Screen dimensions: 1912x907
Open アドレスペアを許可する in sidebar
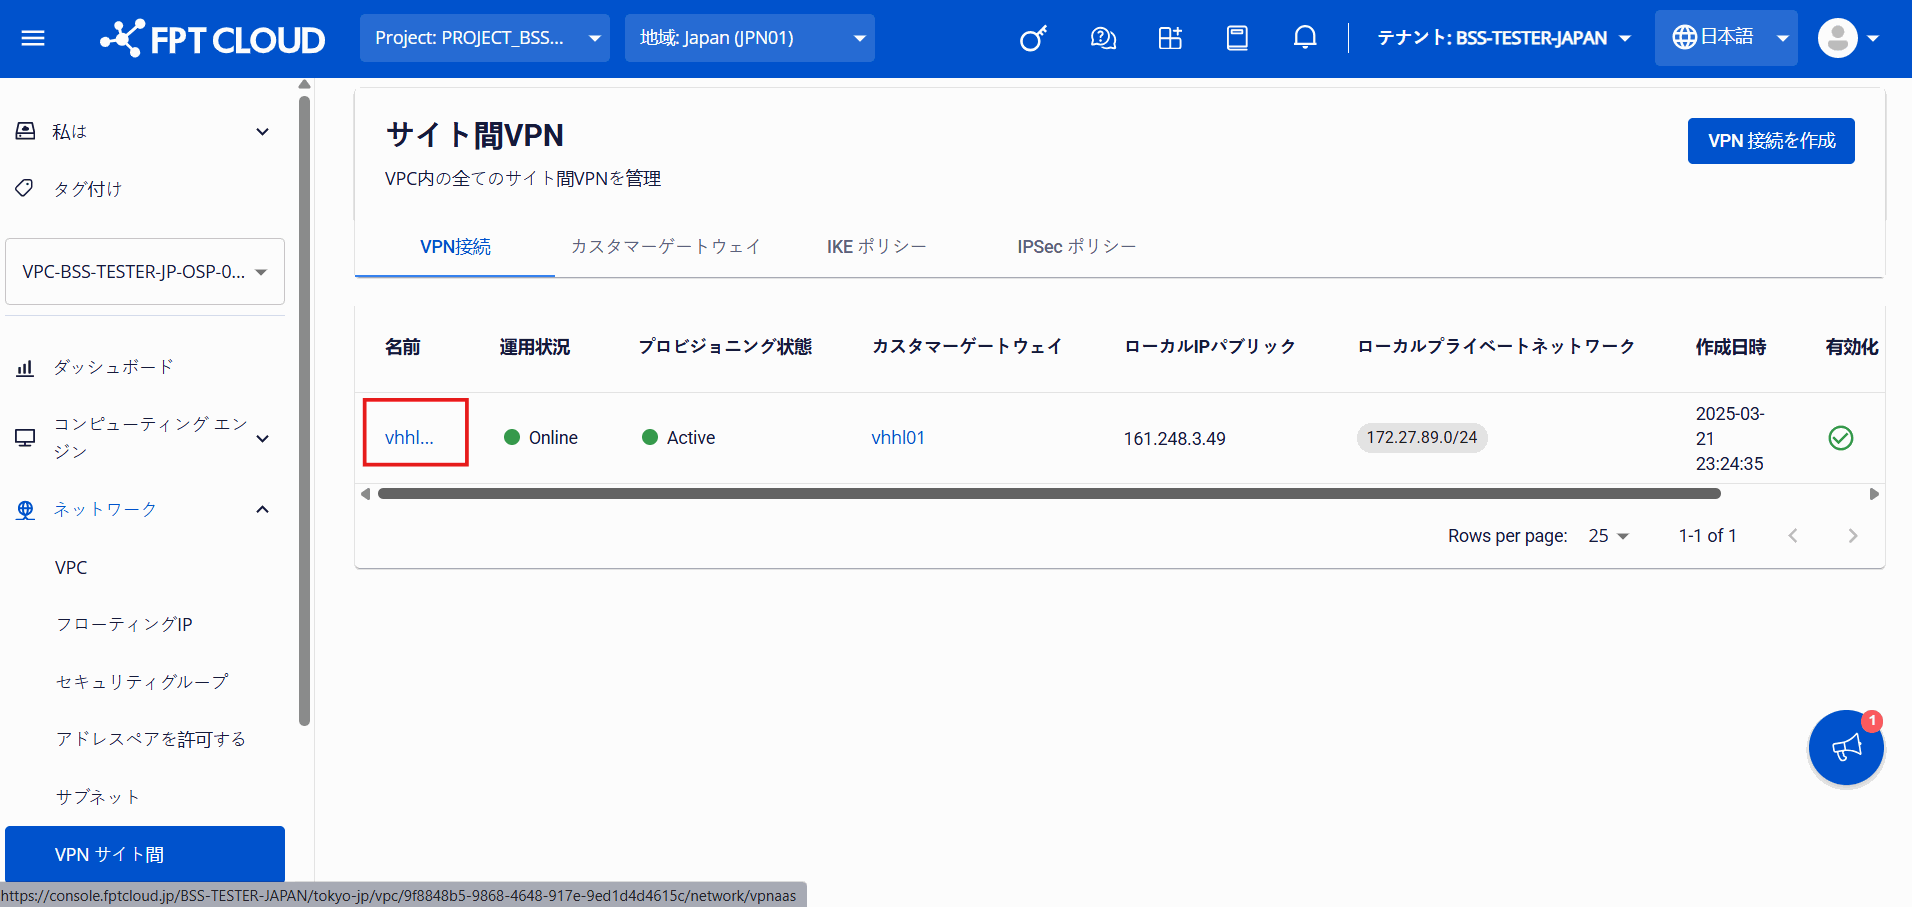point(151,739)
